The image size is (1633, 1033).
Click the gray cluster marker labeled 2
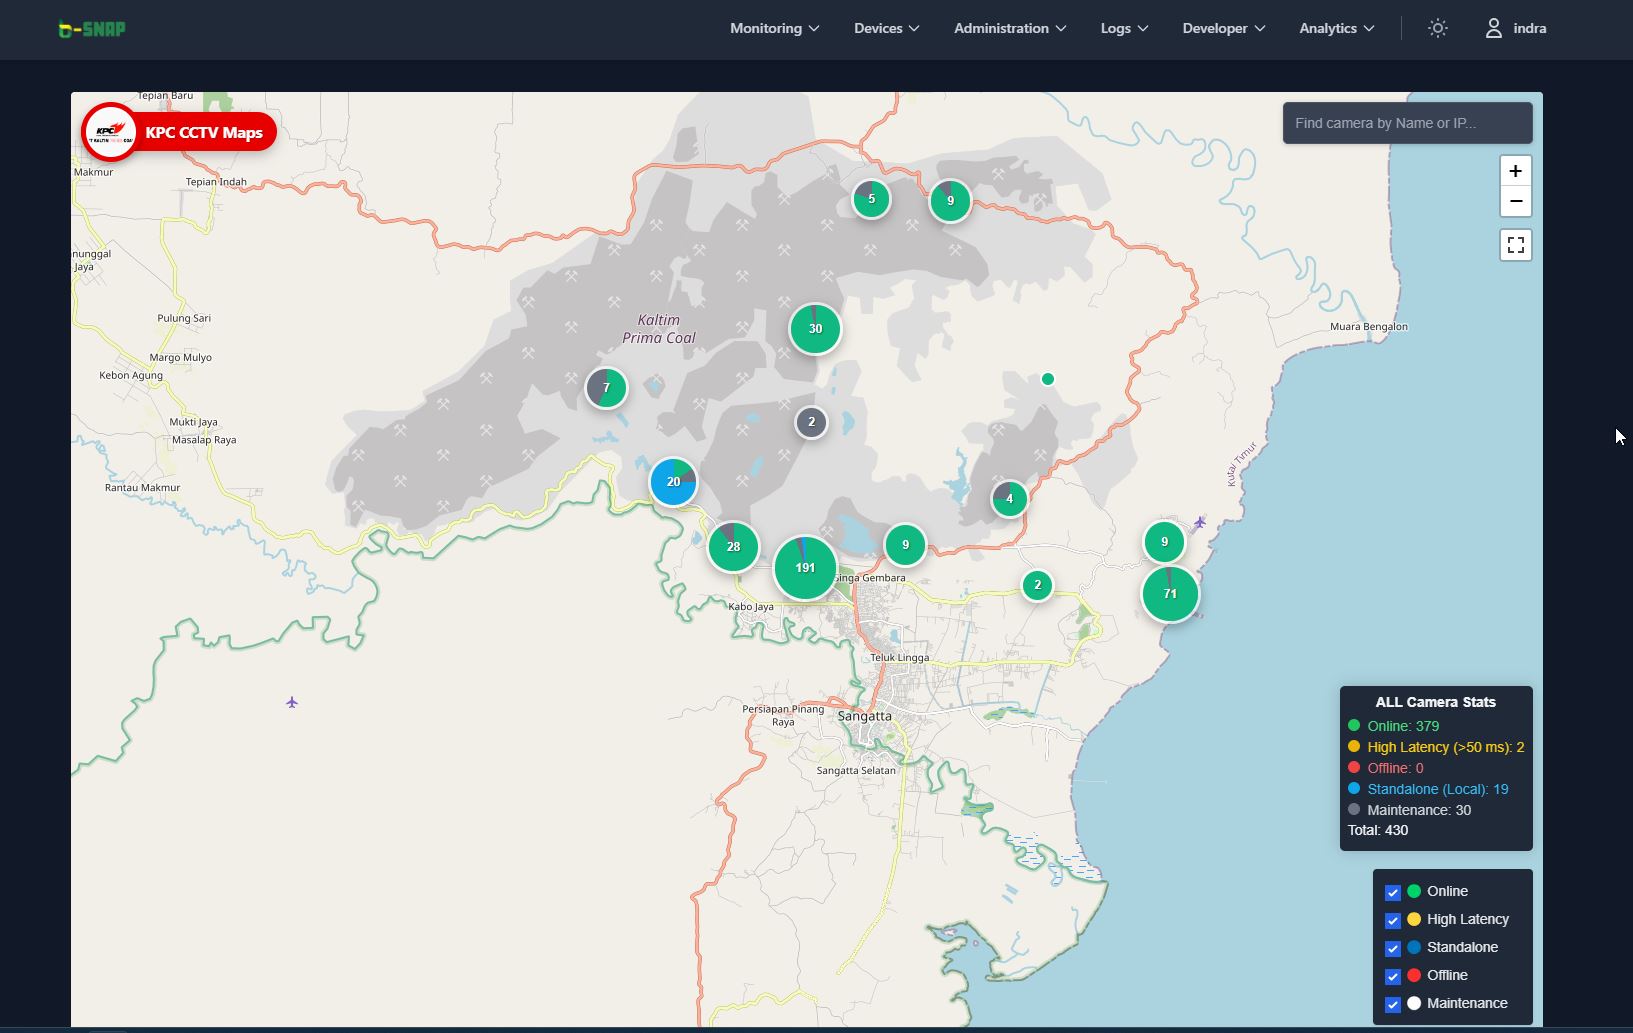point(811,422)
